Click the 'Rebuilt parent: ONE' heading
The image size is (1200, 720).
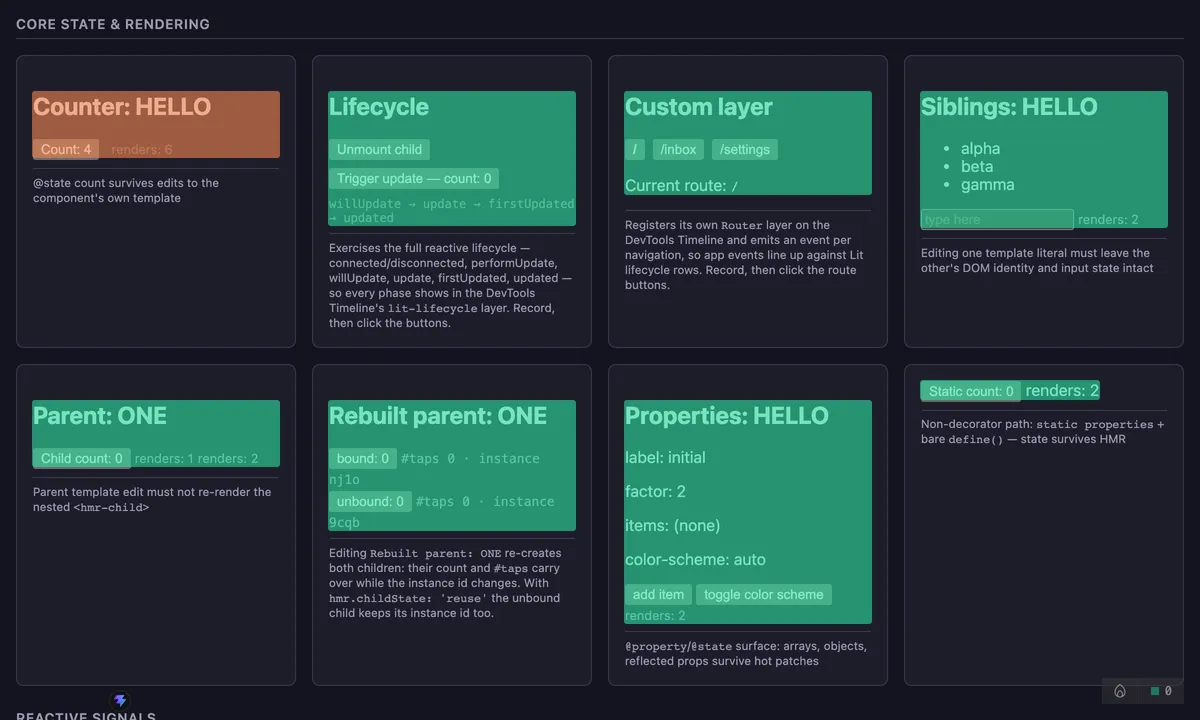438,415
